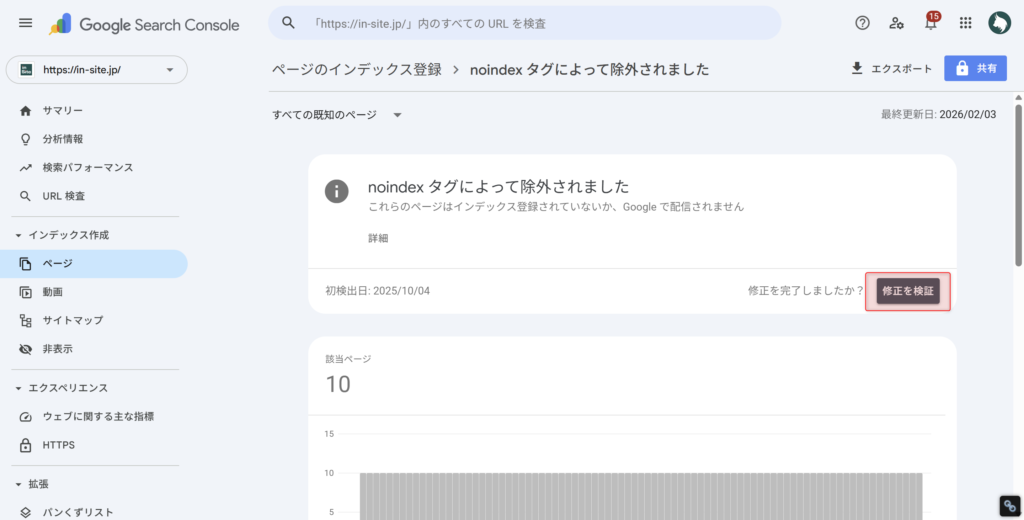Open the account avatar menu
This screenshot has height=520, width=1024.
(x=999, y=23)
